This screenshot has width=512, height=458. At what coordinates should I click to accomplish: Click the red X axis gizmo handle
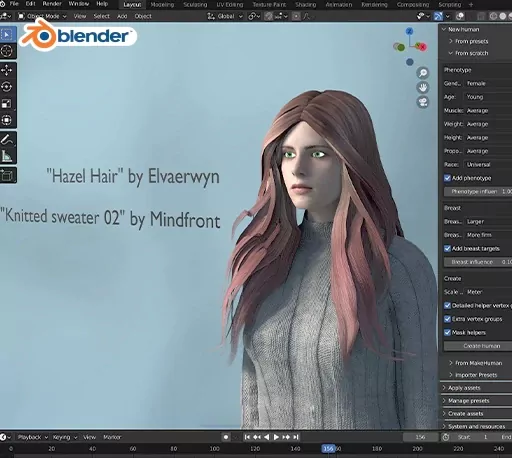click(422, 47)
